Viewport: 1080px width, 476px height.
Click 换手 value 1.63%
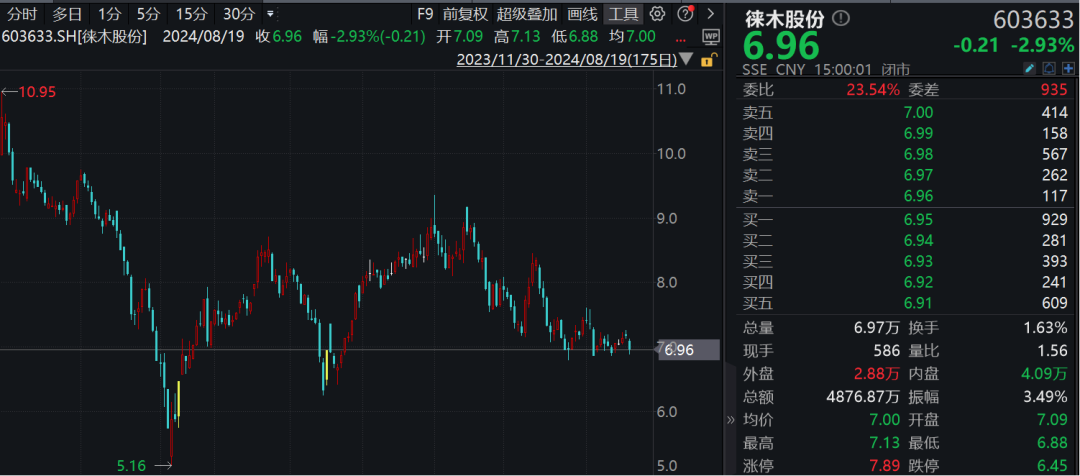coord(1047,327)
